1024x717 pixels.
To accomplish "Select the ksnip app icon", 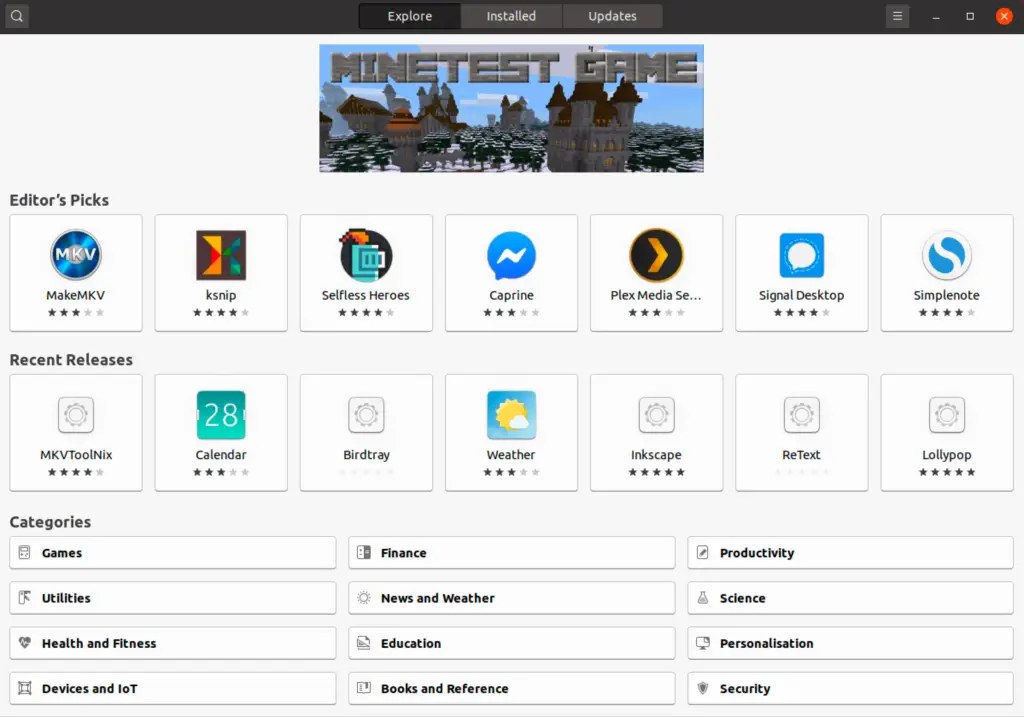I will pos(221,255).
